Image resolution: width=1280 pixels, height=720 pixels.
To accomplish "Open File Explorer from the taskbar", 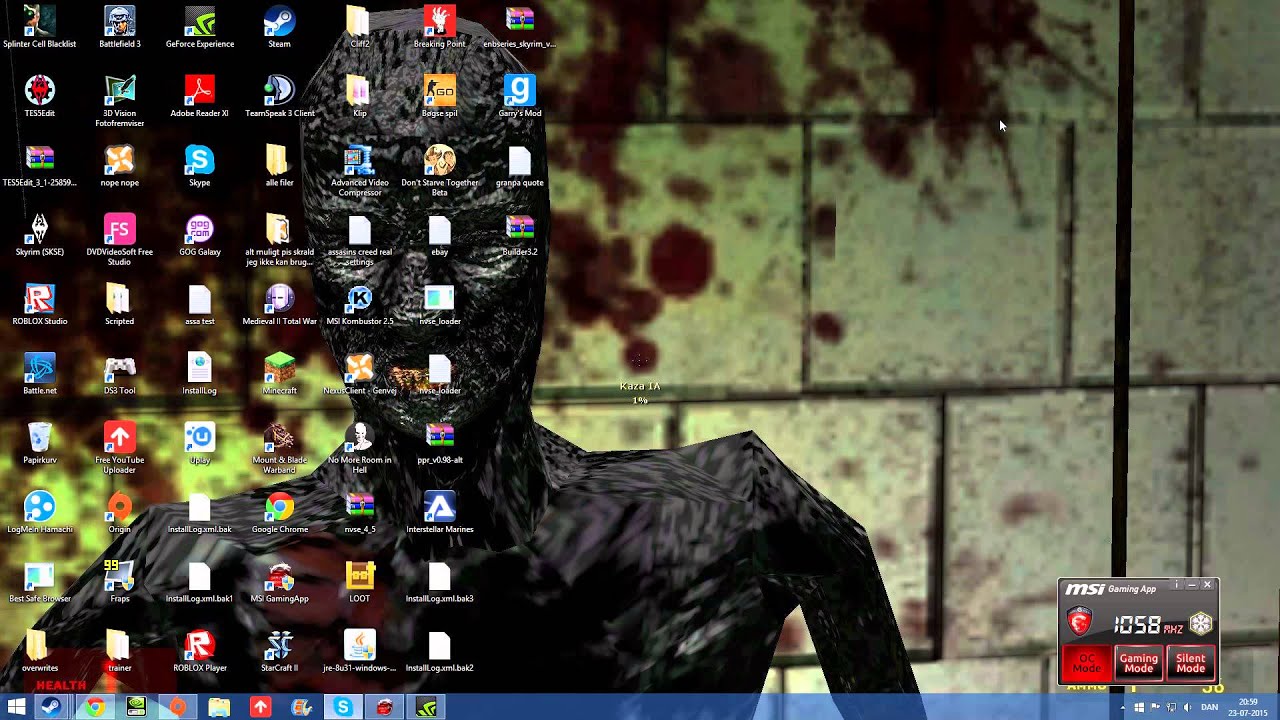I will click(219, 707).
